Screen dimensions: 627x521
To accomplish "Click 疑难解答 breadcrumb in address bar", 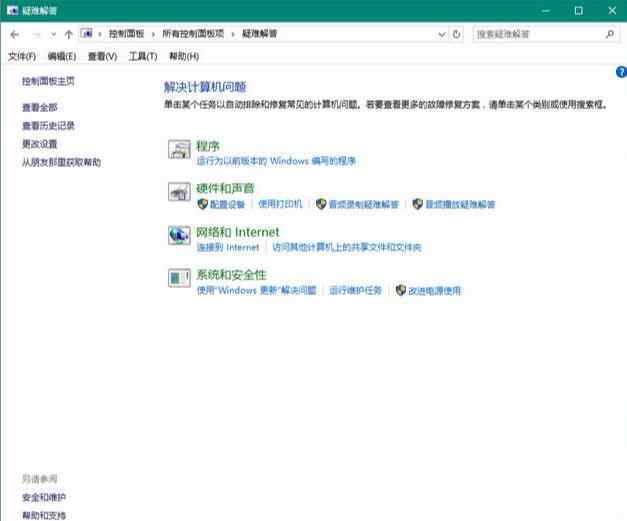I will click(x=260, y=34).
